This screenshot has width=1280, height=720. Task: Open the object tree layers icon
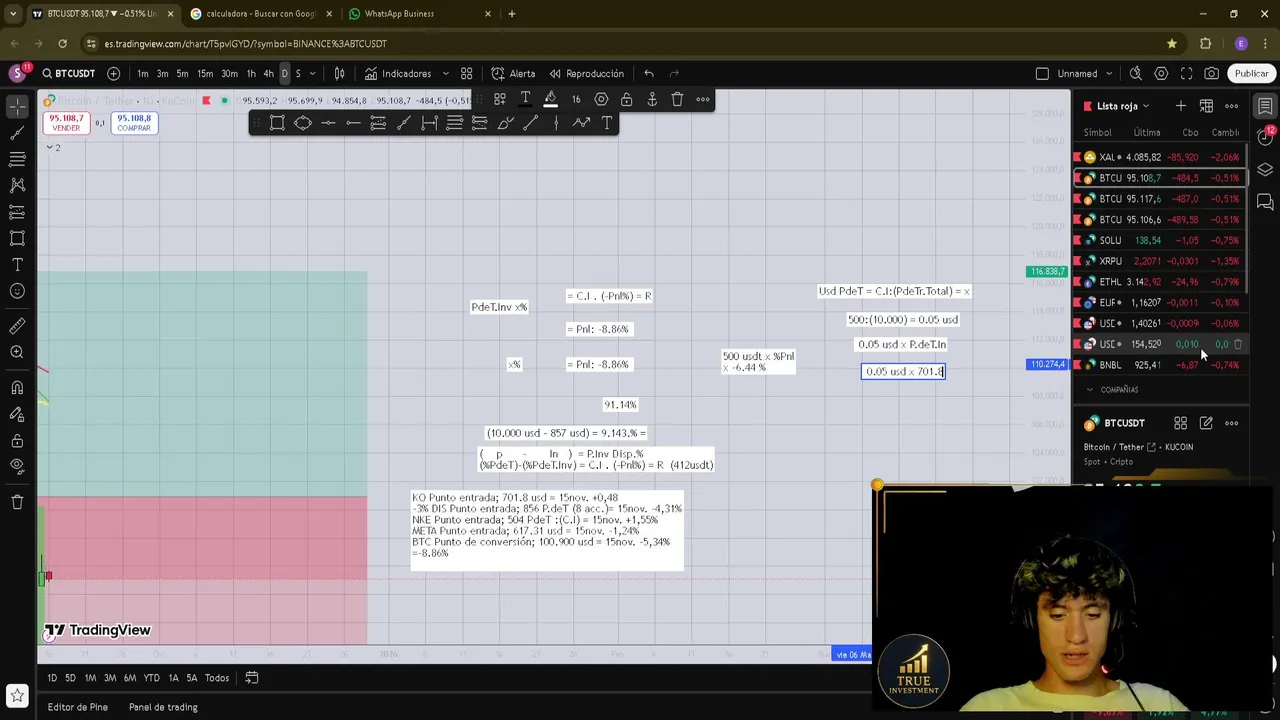tap(1265, 170)
